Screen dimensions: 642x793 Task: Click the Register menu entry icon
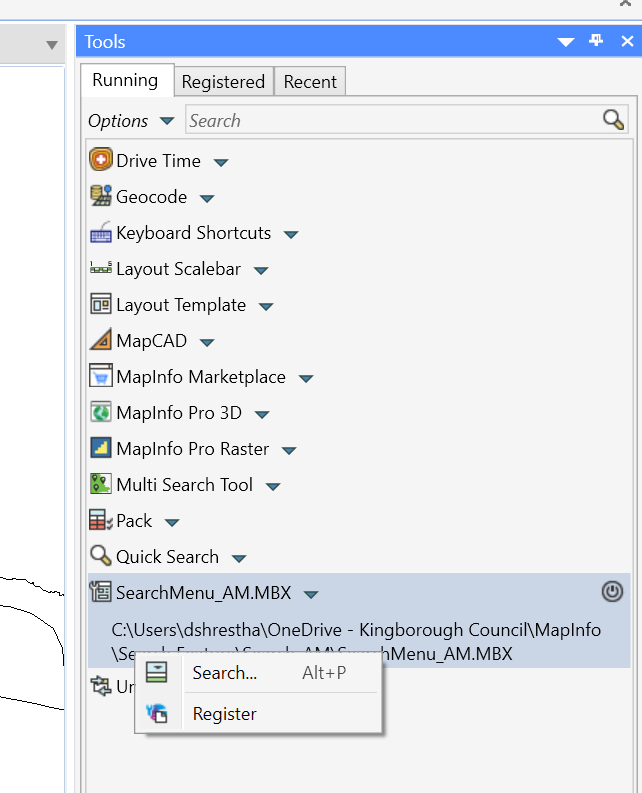pyautogui.click(x=156, y=713)
